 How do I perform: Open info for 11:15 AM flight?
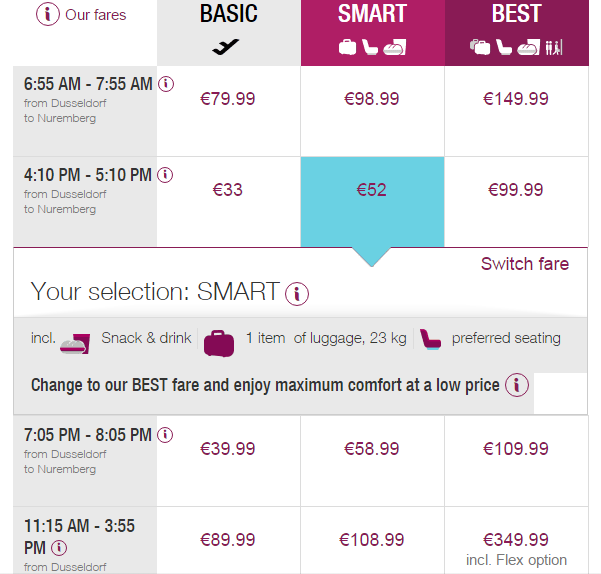click(59, 548)
